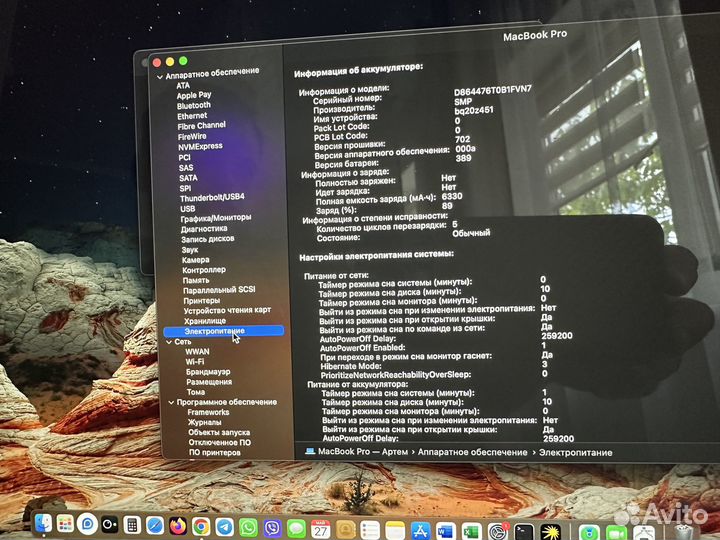Open white circle blue chat bubble Dock icon
This screenshot has height=540, width=720.
point(87,524)
